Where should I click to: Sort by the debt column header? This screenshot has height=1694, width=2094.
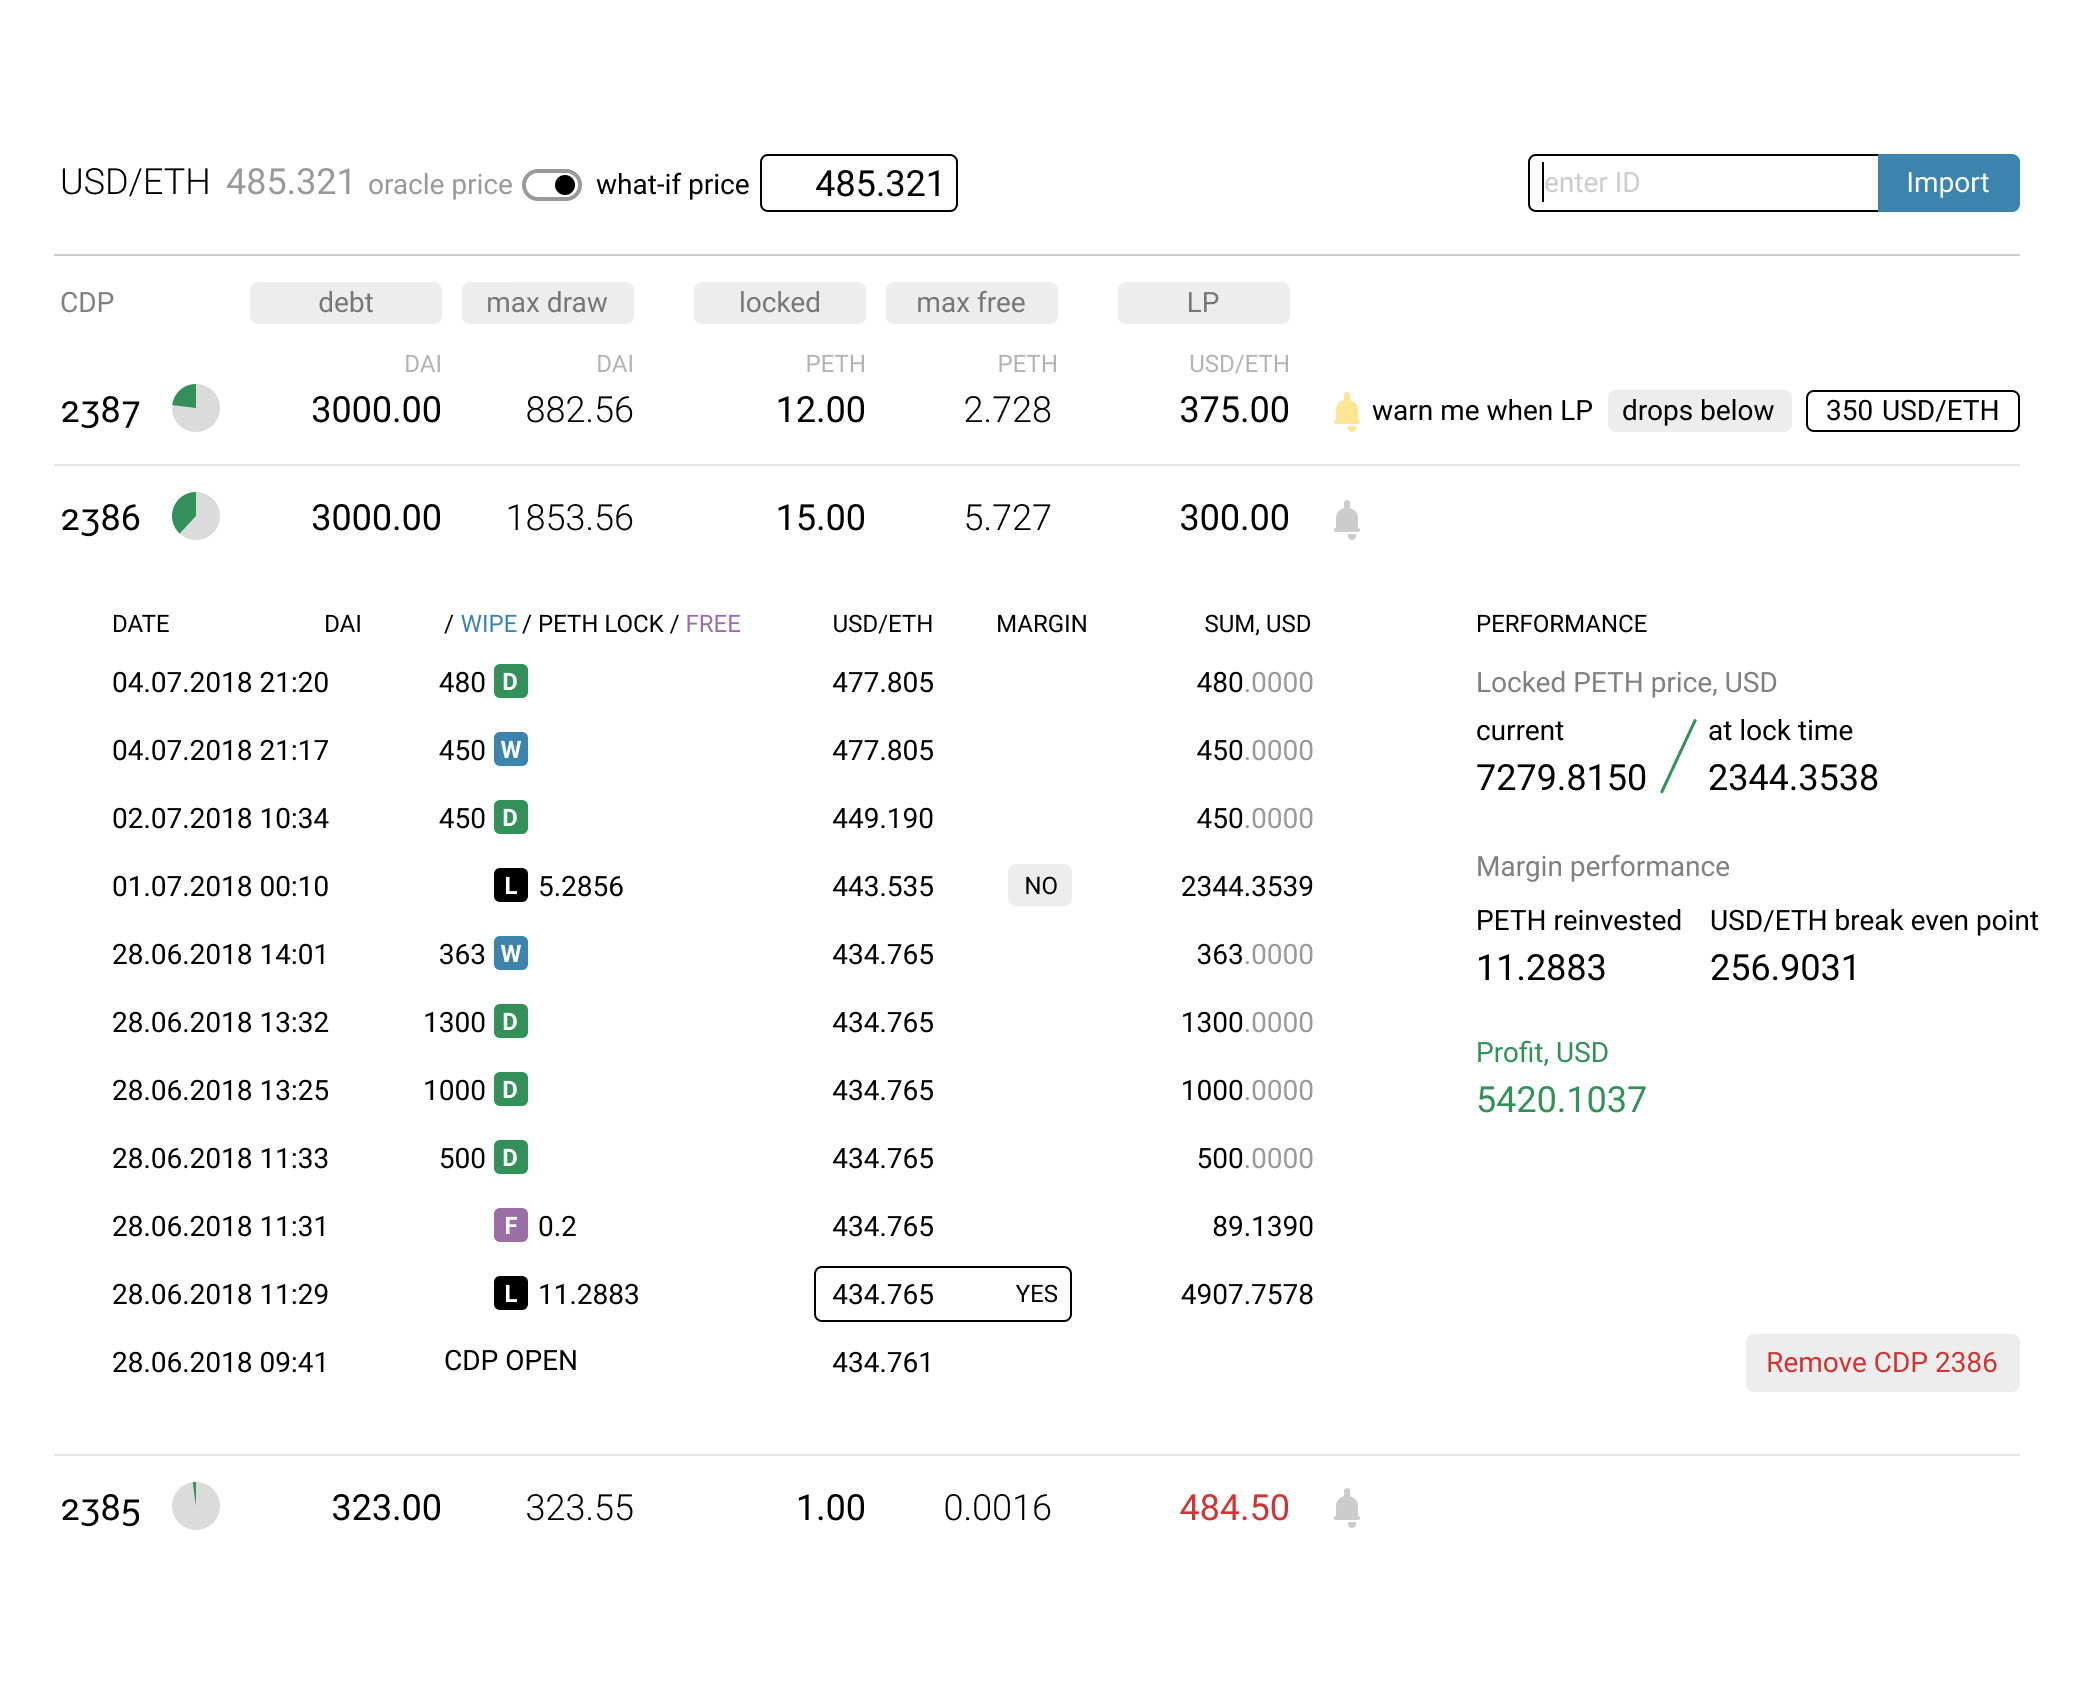(345, 303)
